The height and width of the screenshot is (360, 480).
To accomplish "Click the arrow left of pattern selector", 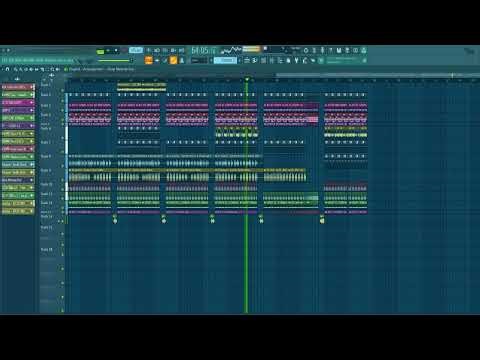I will coord(211,60).
